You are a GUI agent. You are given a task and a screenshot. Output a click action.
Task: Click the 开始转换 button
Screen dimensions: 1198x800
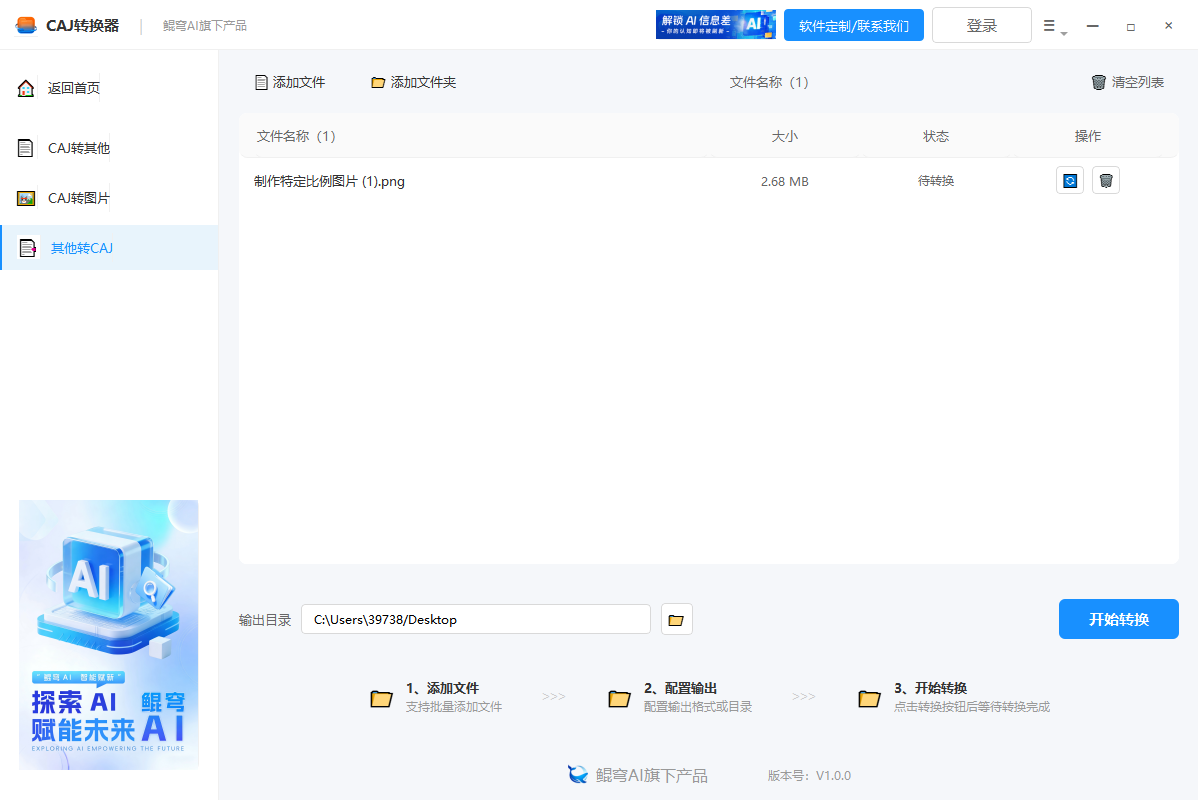(1118, 618)
